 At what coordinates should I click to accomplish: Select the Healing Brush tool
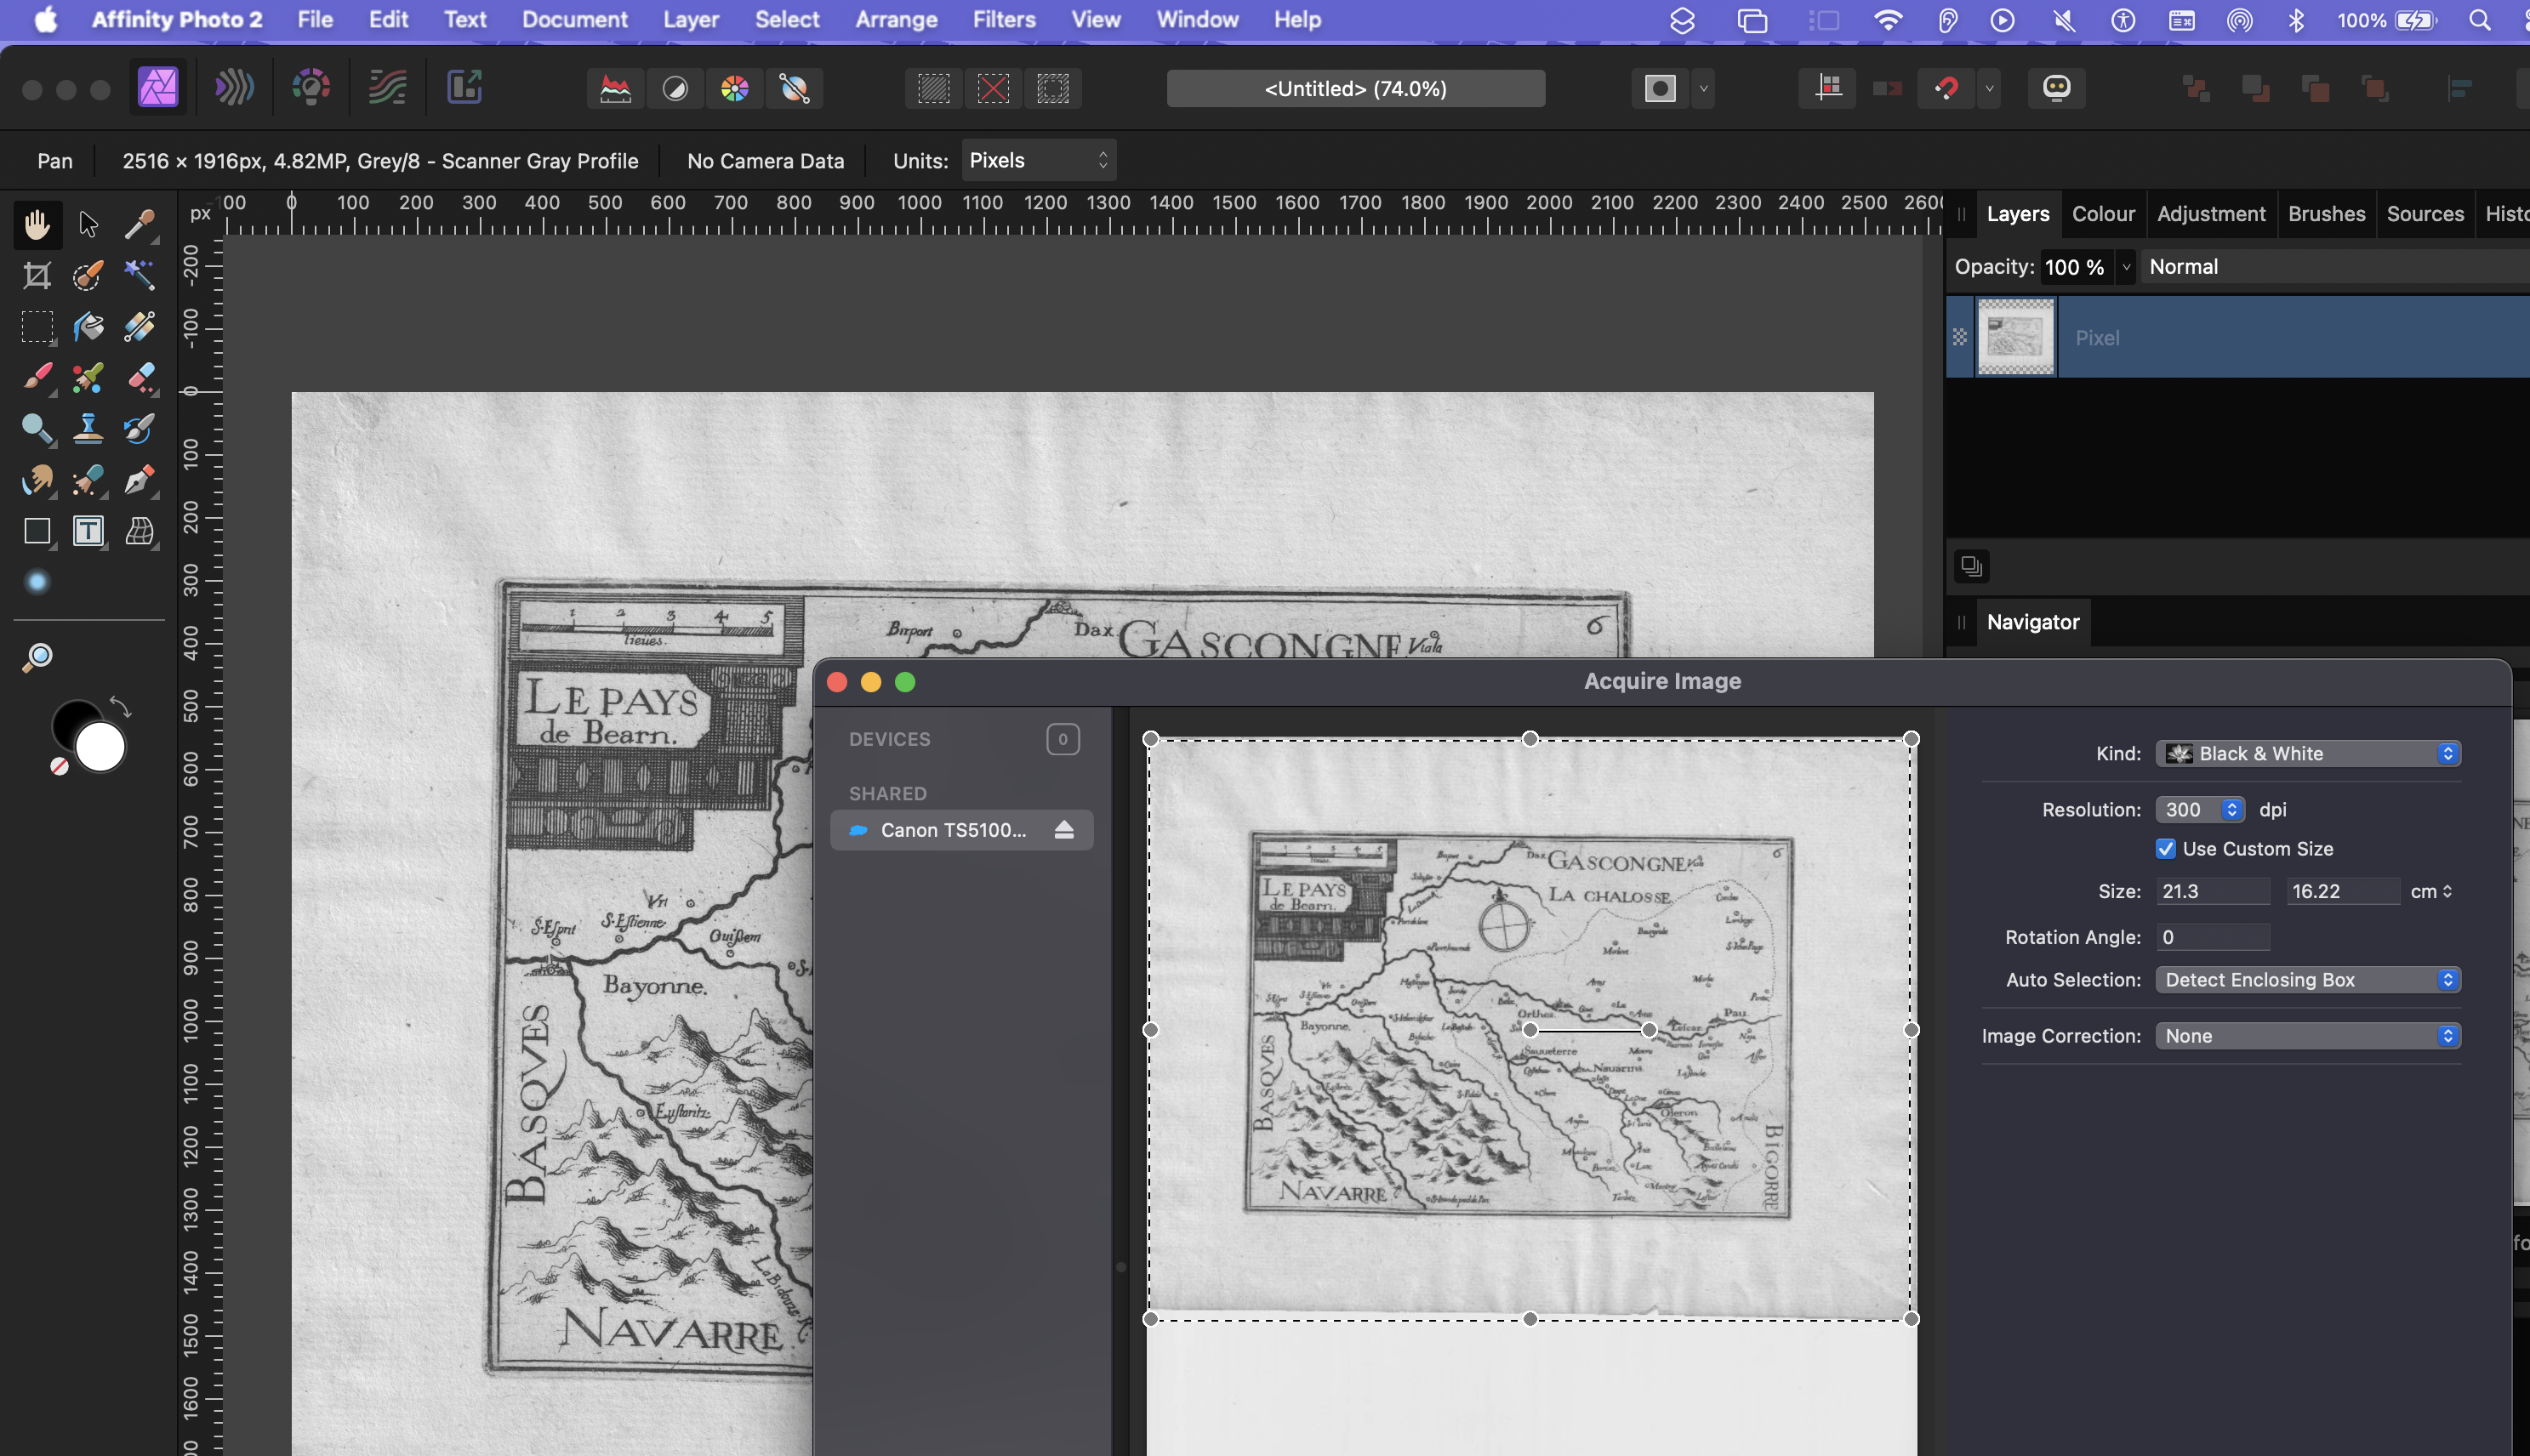88,480
